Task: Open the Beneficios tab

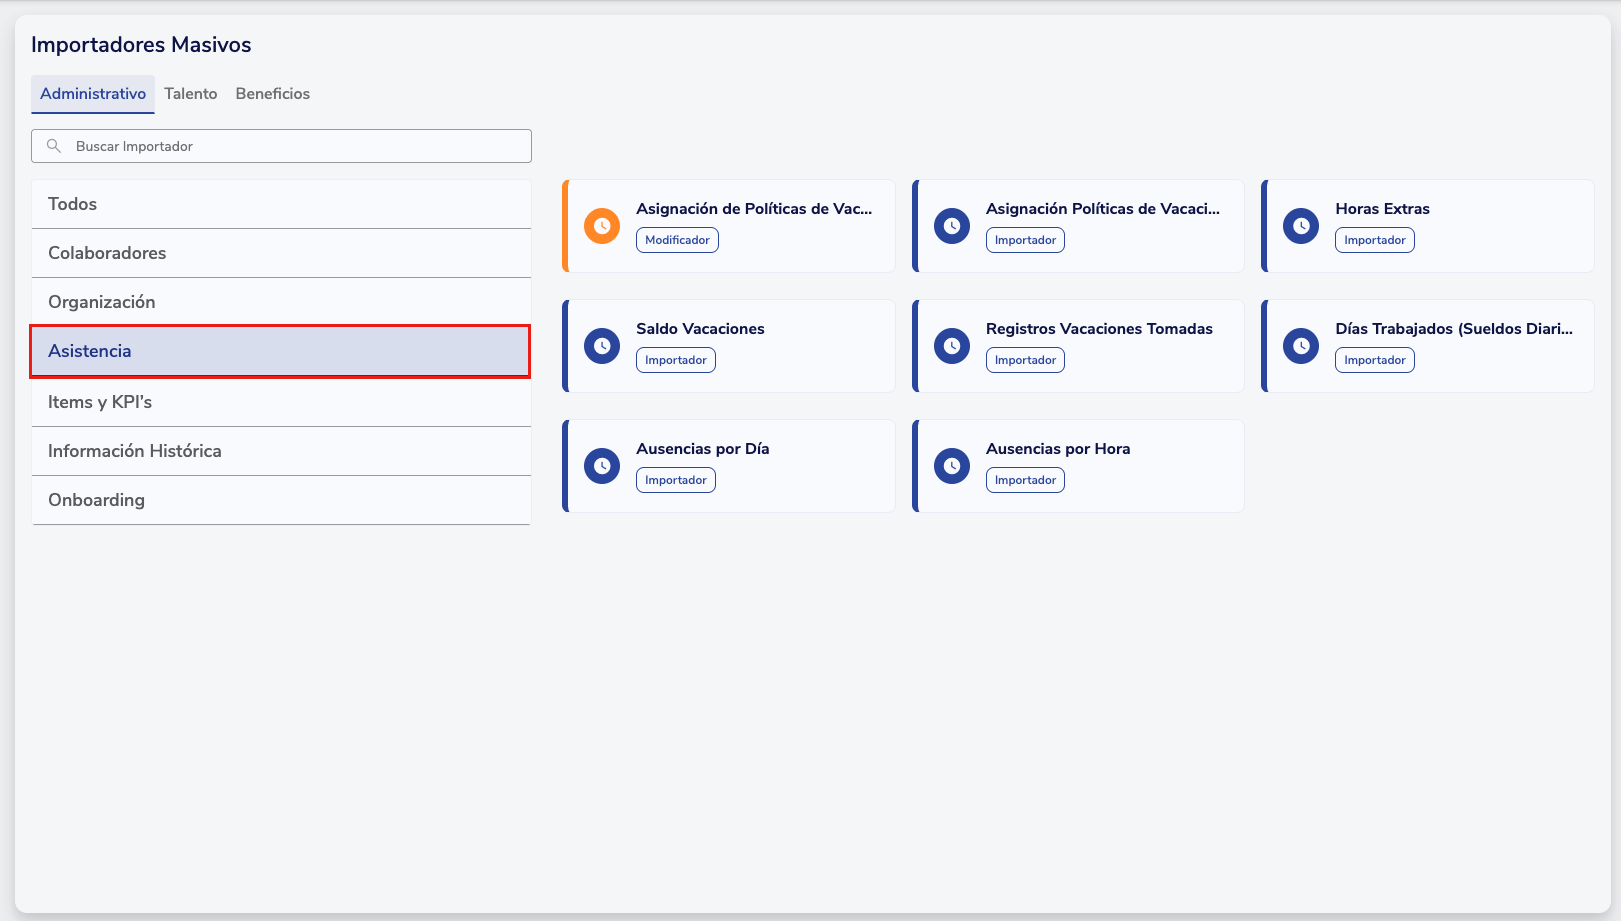Action: click(x=272, y=94)
